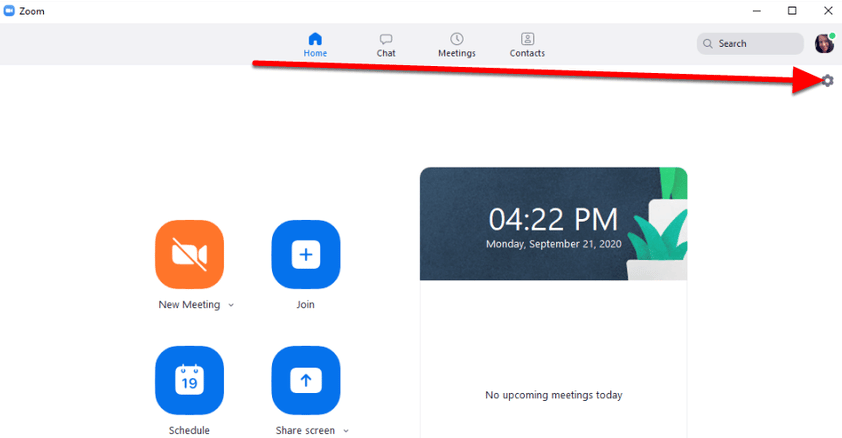
Task: Open the Schedule calendar button
Action: click(x=190, y=380)
